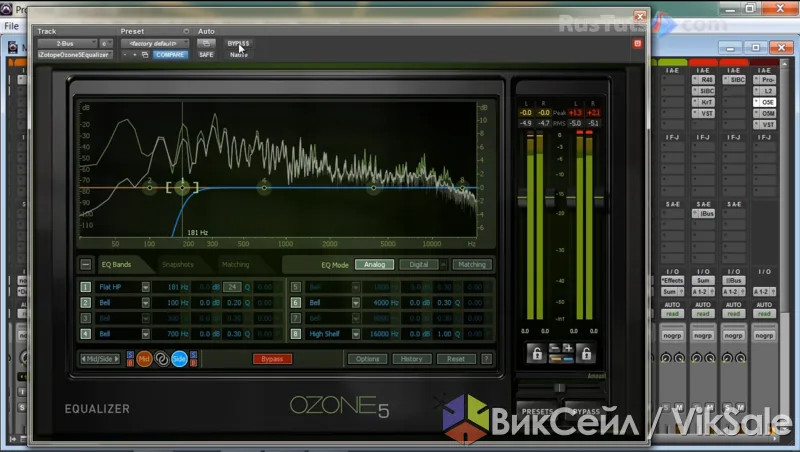Open the PRESETS button

[x=538, y=411]
